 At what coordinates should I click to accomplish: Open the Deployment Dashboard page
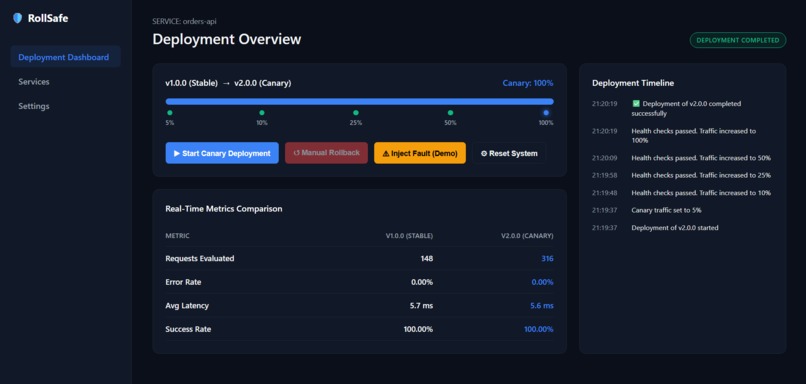[65, 57]
